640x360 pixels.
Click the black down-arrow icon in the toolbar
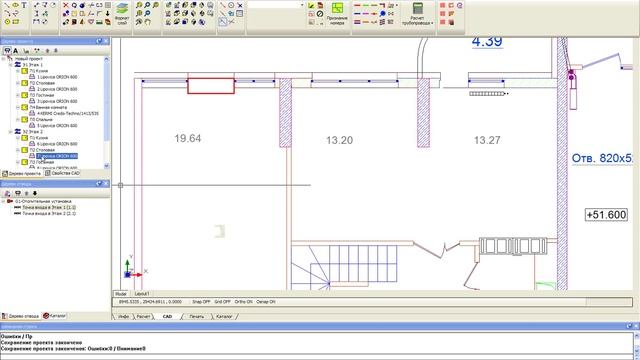pos(108,13)
